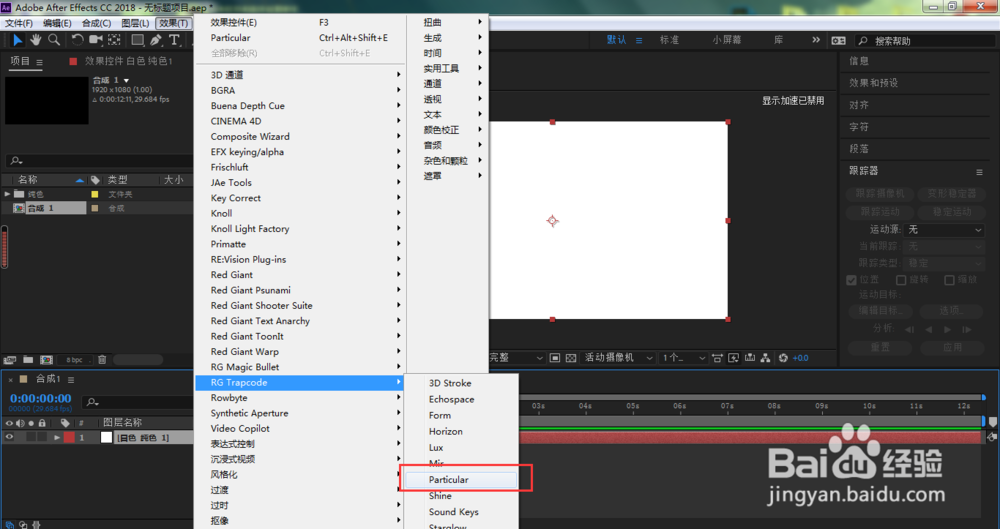Open the 运动源 dropdown in tracker

[x=944, y=230]
